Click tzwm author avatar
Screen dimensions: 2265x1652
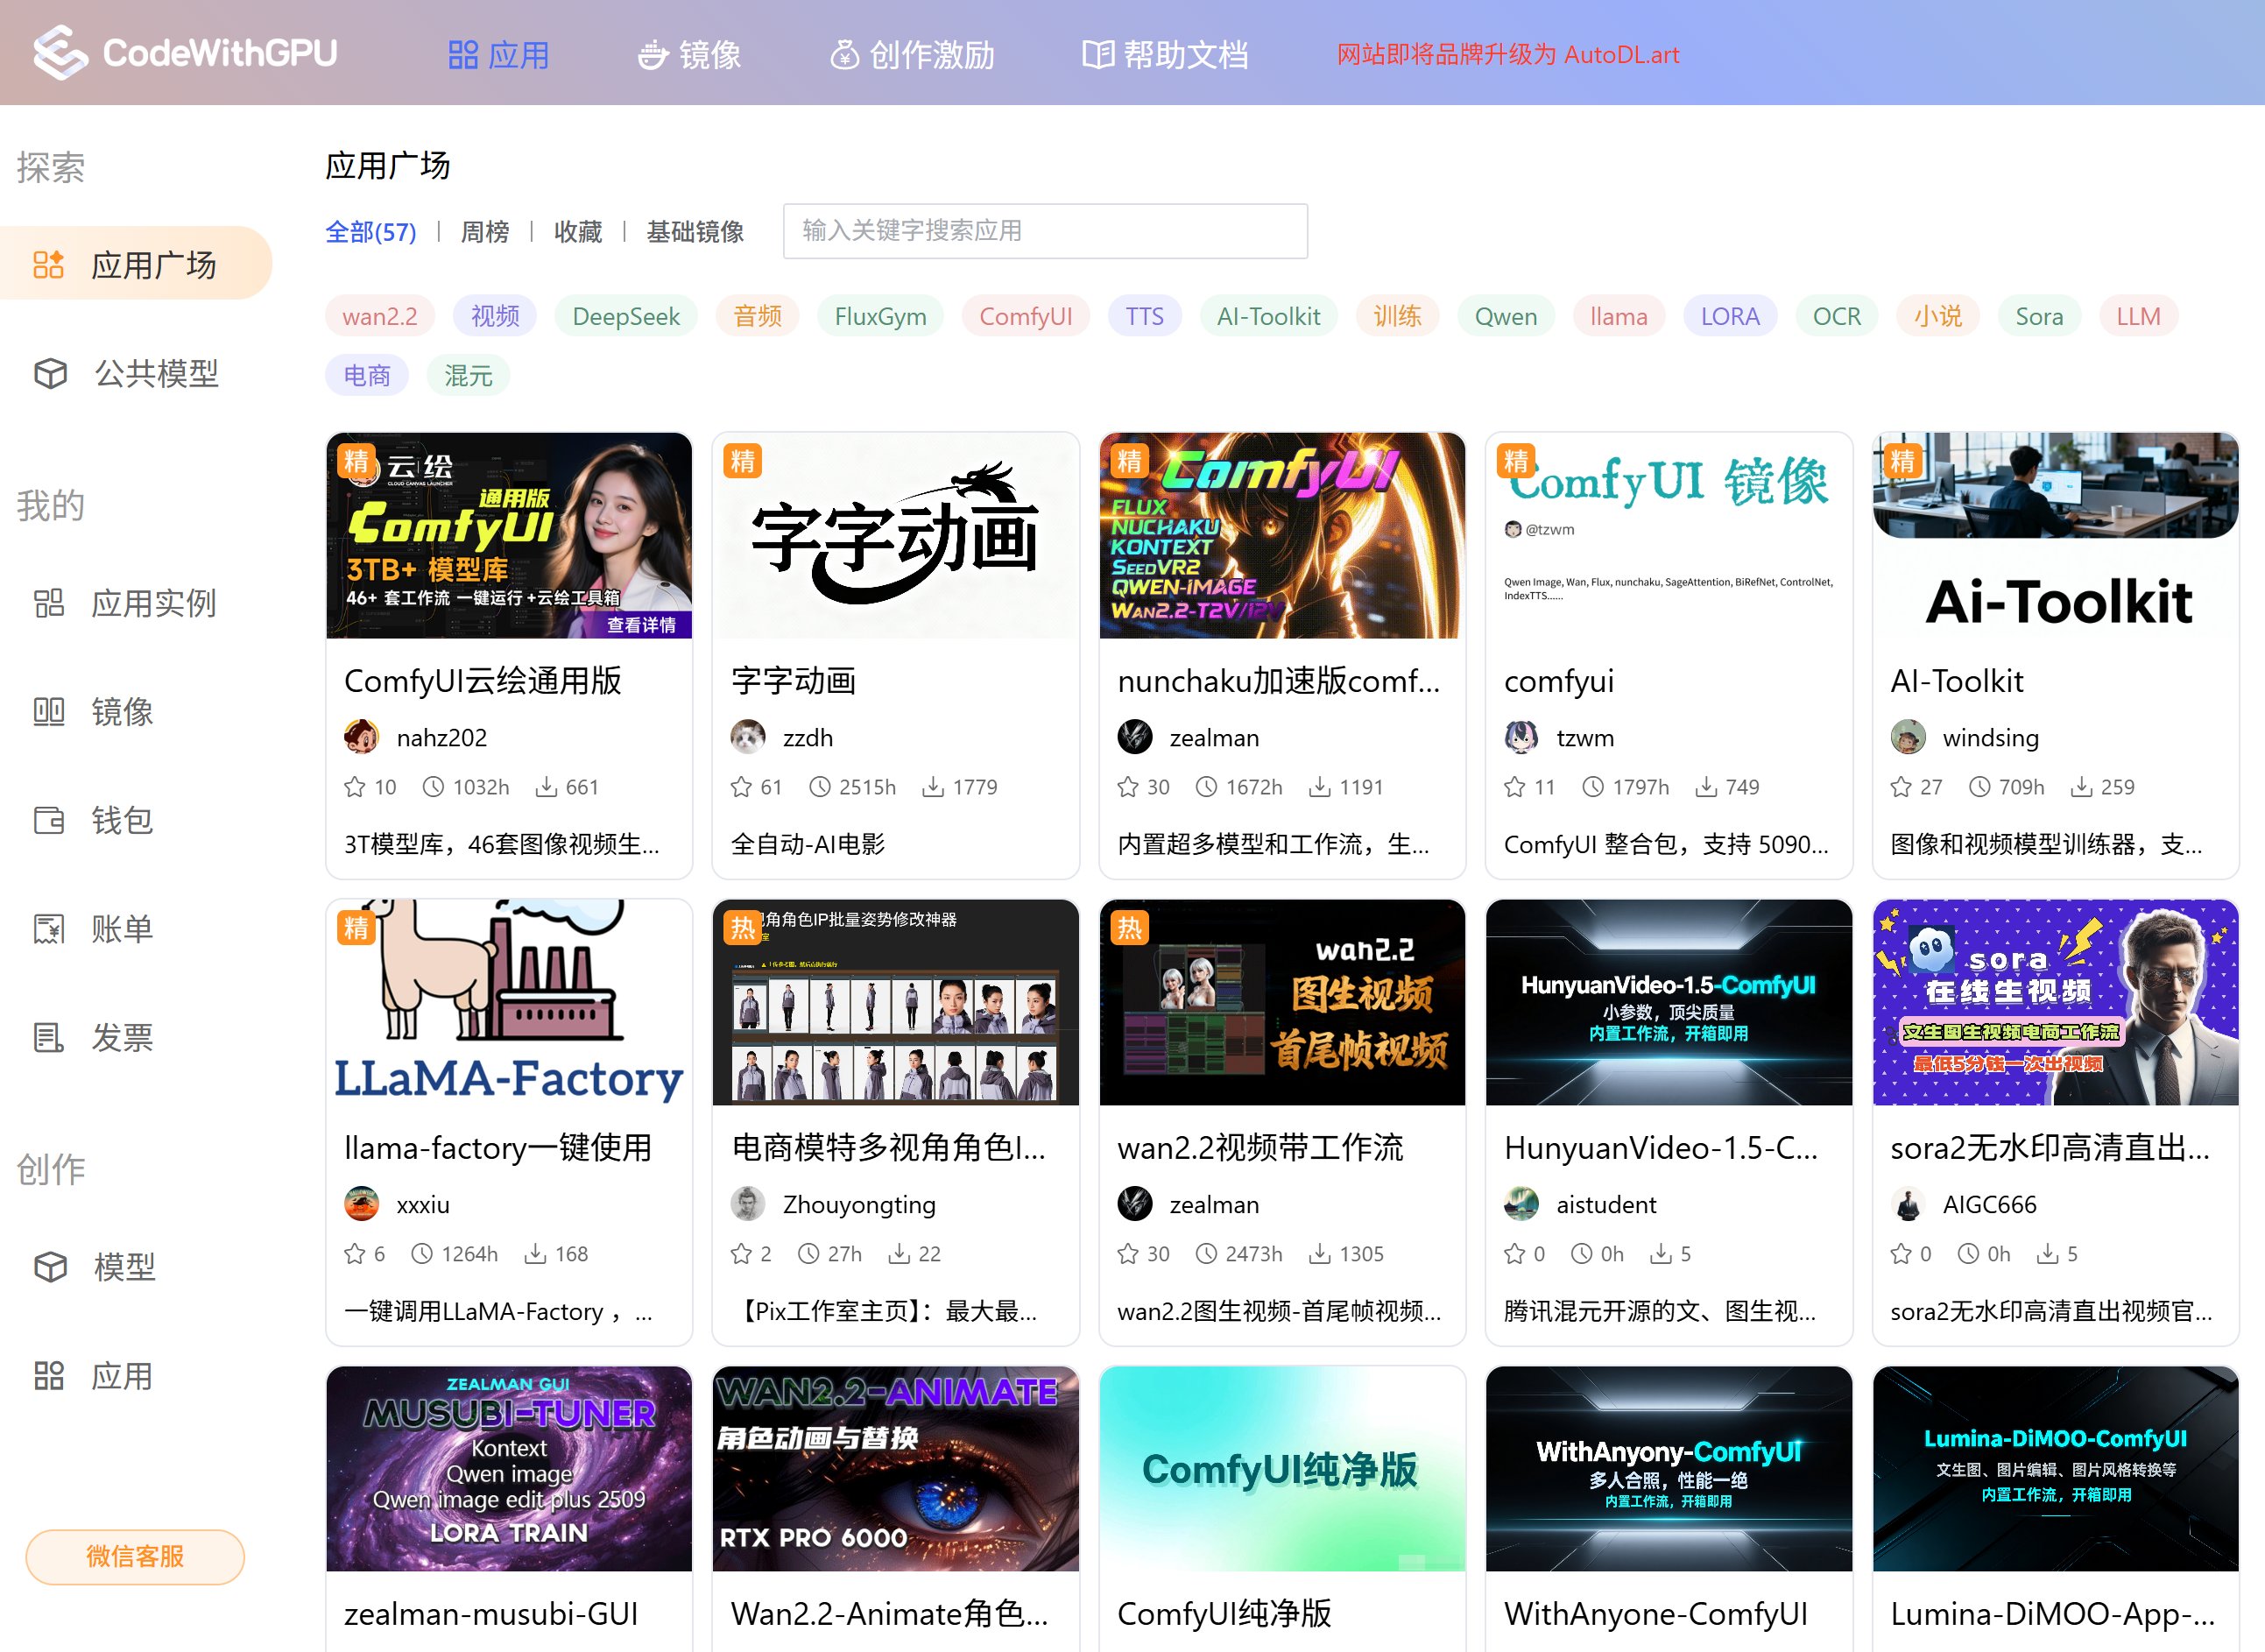click(x=1521, y=737)
